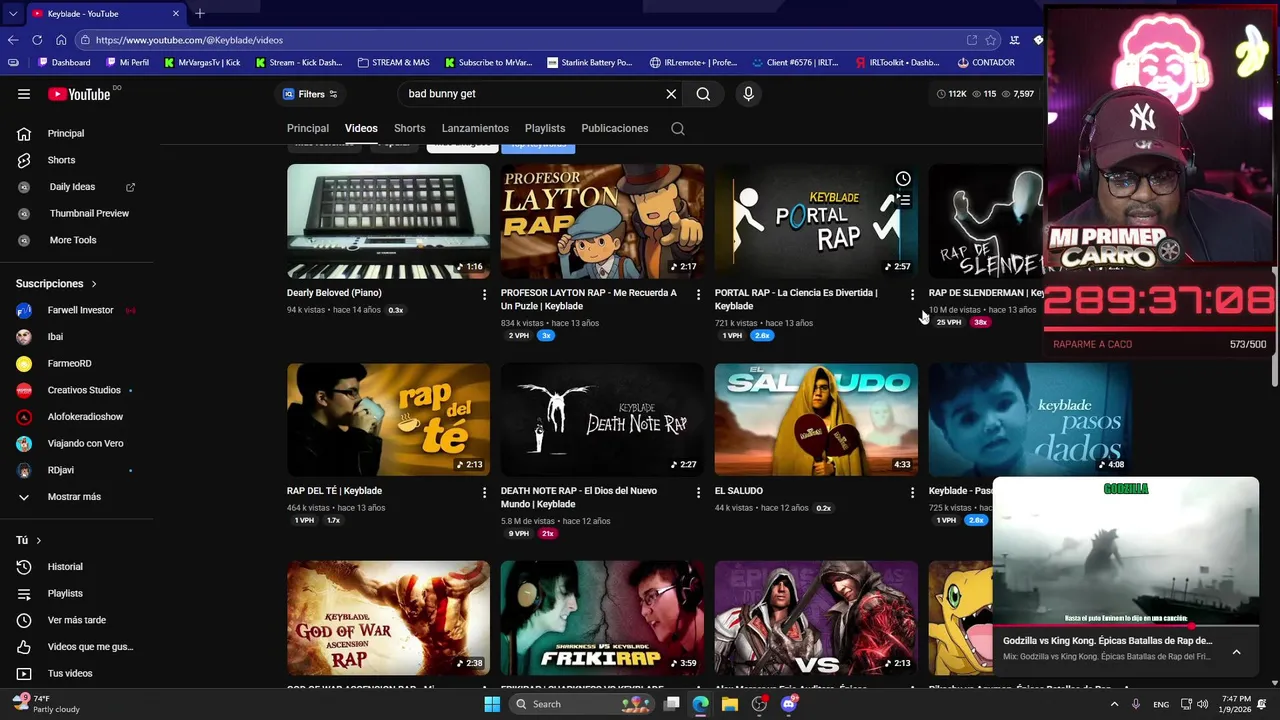Open the CONTADOR bookmark

click(x=986, y=62)
